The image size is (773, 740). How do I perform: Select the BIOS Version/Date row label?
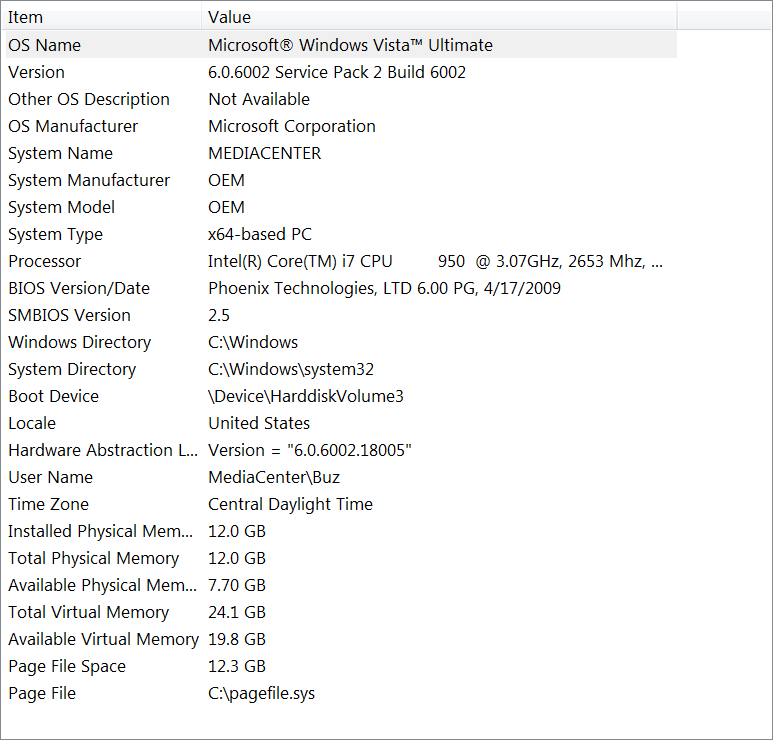(x=79, y=288)
